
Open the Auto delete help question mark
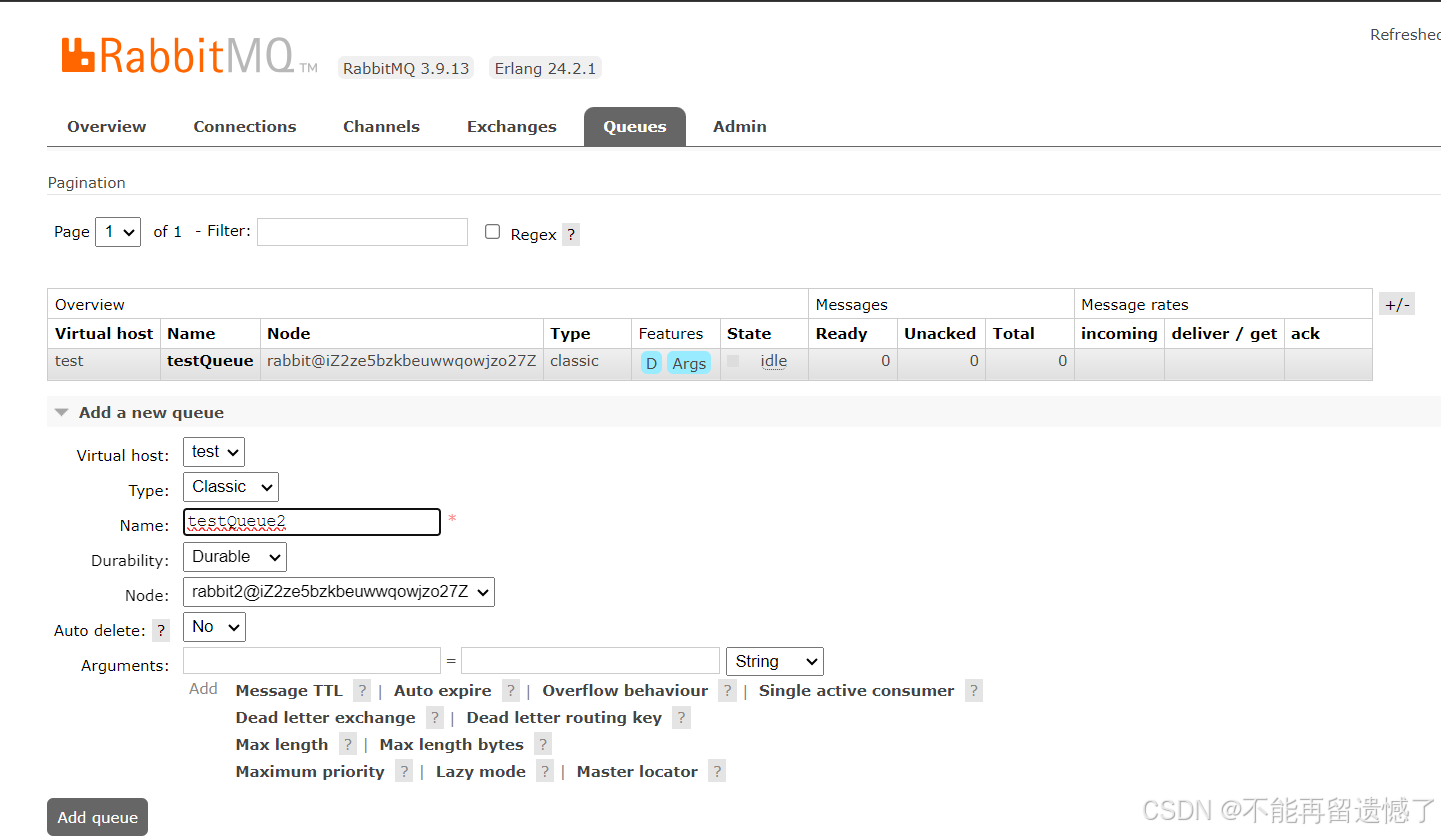click(161, 630)
